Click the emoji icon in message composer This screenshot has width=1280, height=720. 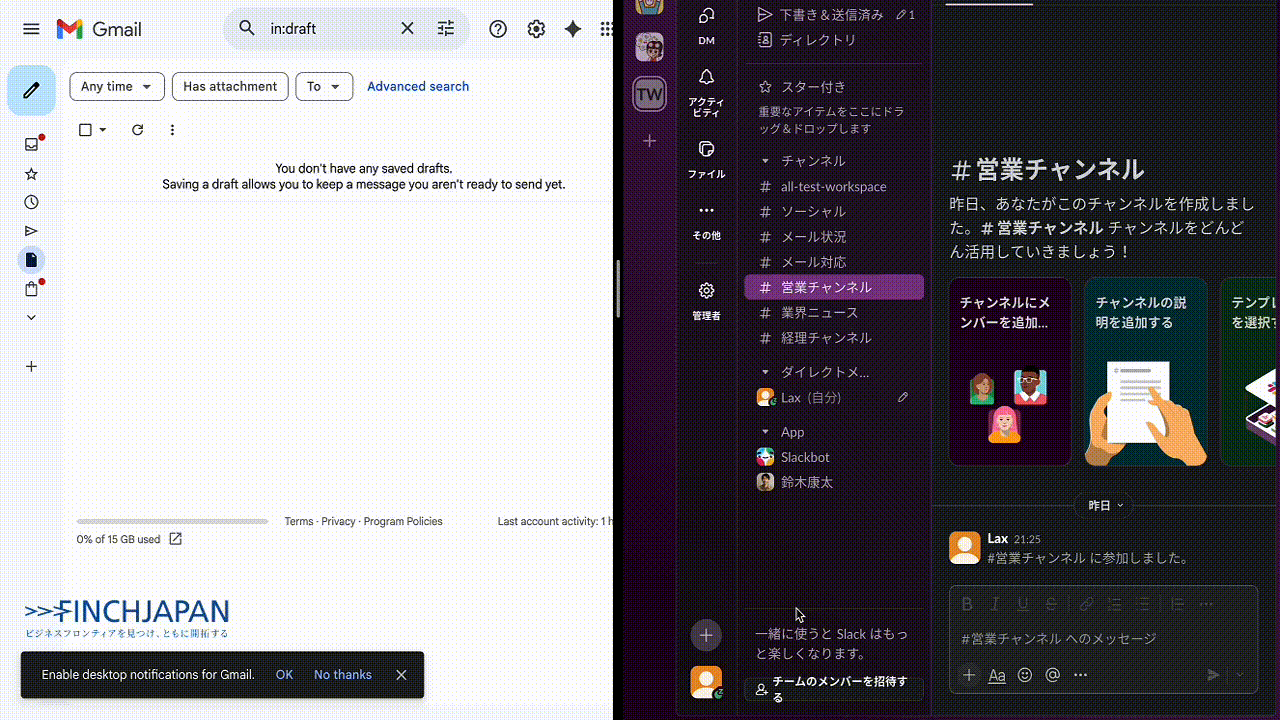click(1025, 675)
